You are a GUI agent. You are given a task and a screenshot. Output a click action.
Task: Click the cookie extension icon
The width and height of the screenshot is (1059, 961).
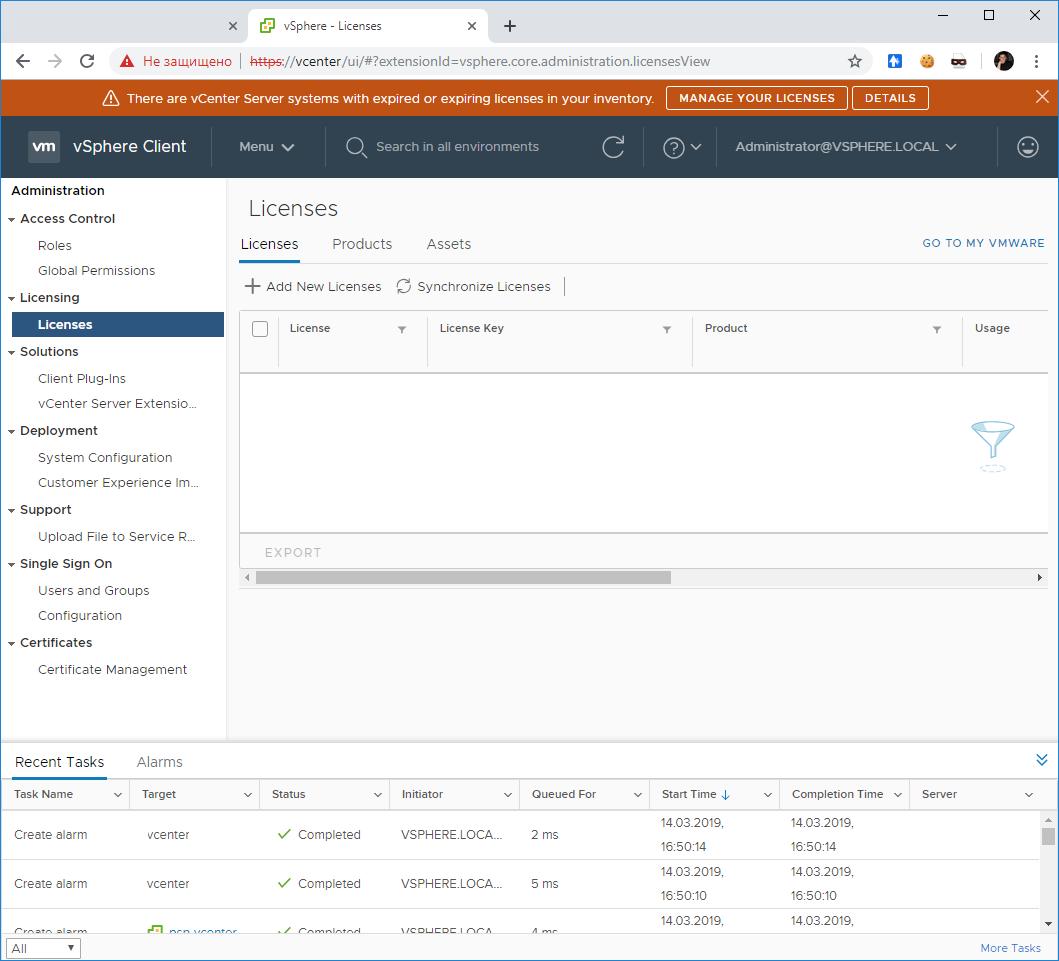pyautogui.click(x=927, y=61)
